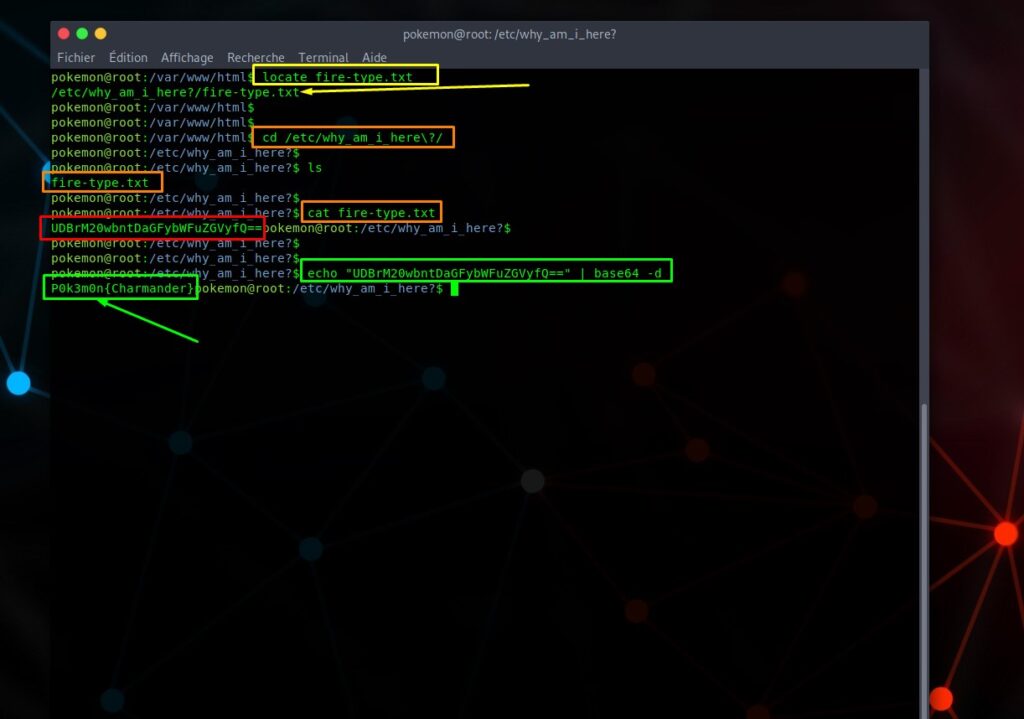Open the Aide help menu

[374, 58]
